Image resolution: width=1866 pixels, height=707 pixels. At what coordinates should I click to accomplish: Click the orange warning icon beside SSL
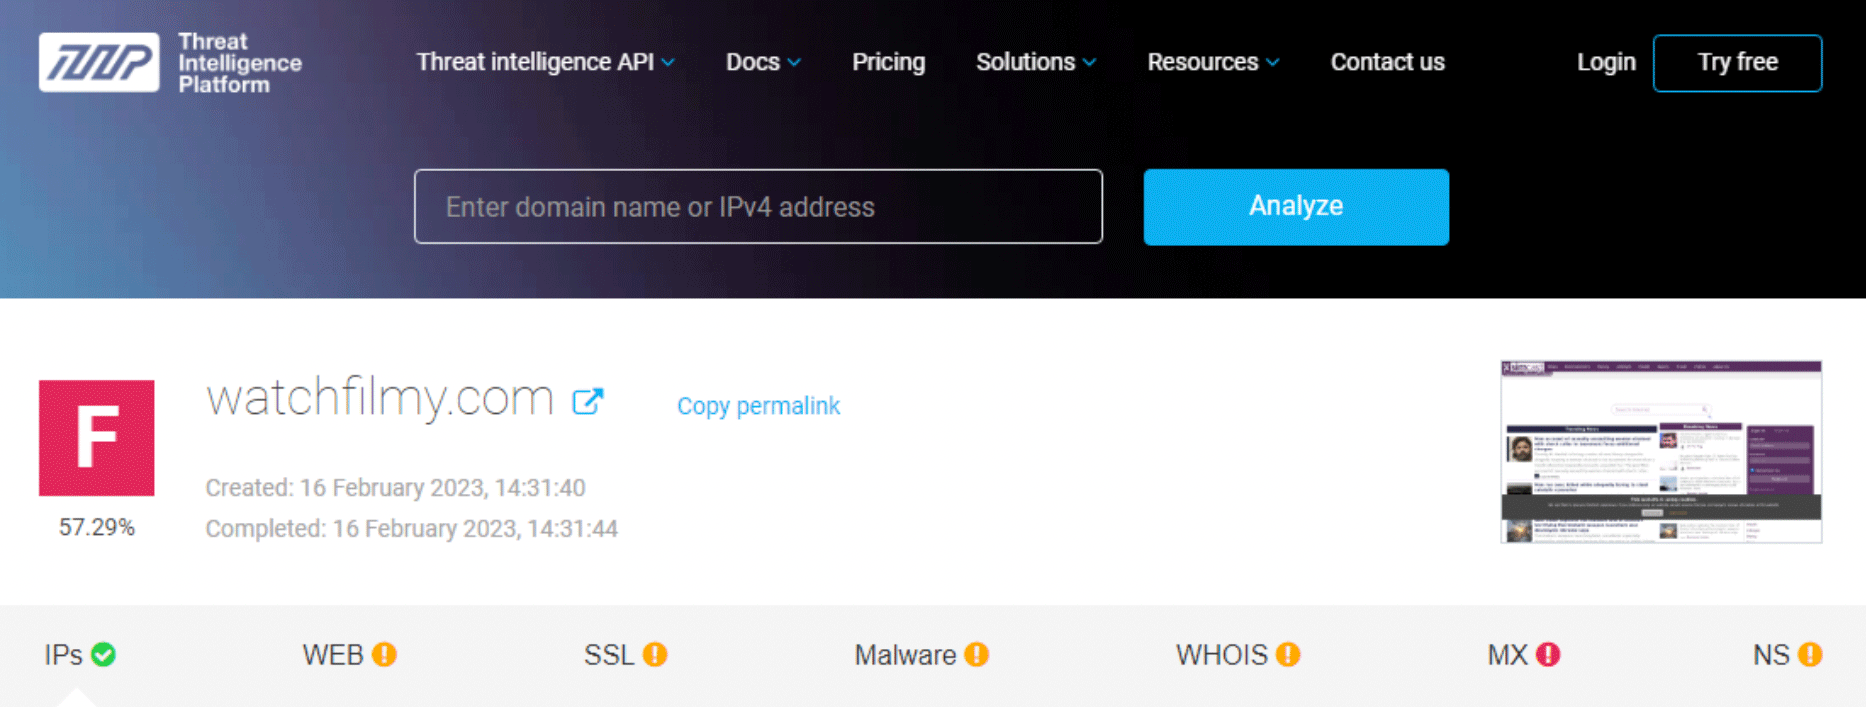(x=655, y=654)
